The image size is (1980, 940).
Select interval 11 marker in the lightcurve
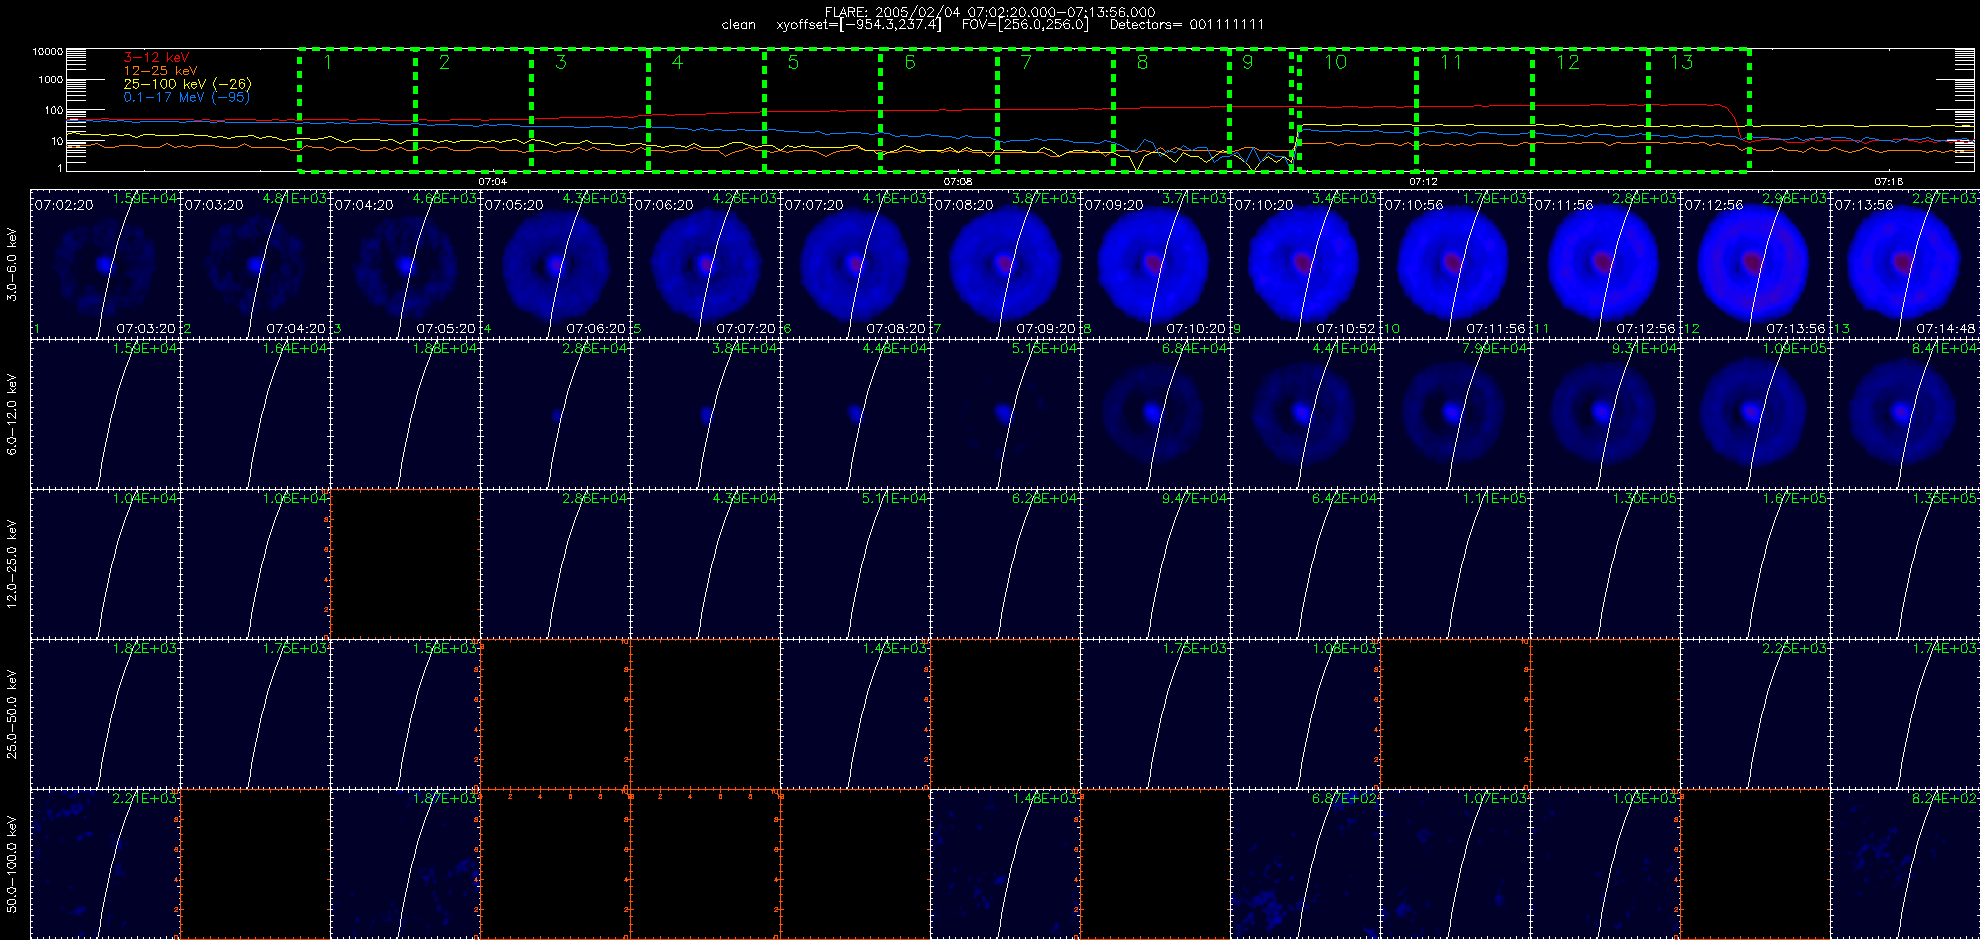click(x=1451, y=62)
